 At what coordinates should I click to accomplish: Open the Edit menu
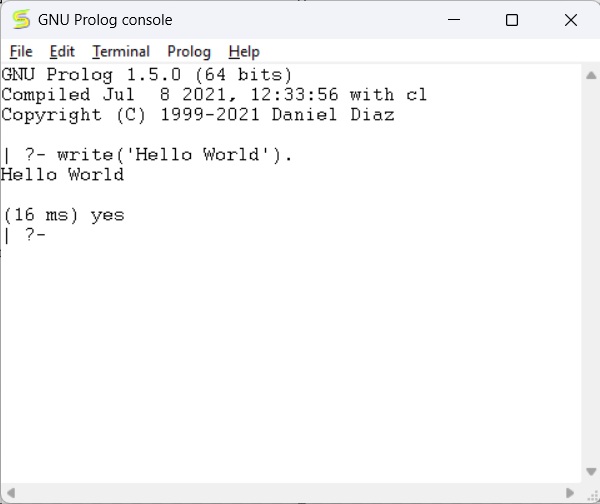(x=62, y=52)
